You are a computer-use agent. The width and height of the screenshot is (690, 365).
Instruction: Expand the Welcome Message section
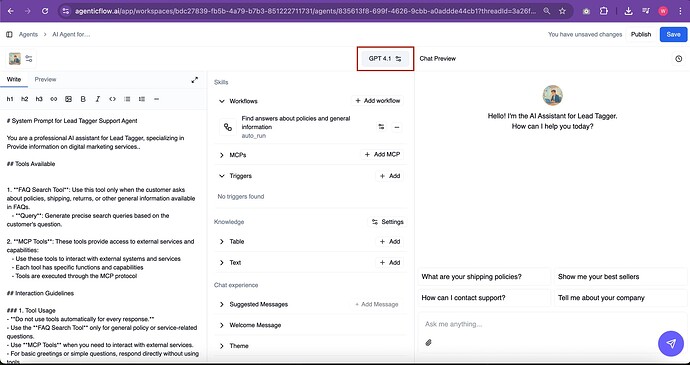point(222,325)
